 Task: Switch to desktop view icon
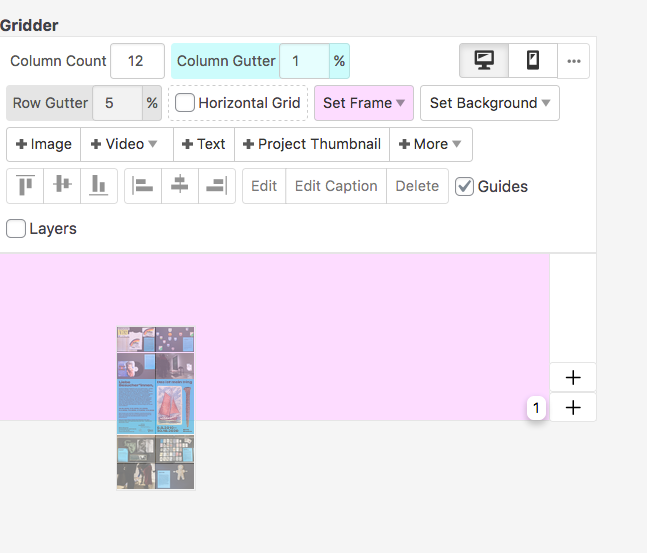tap(484, 61)
